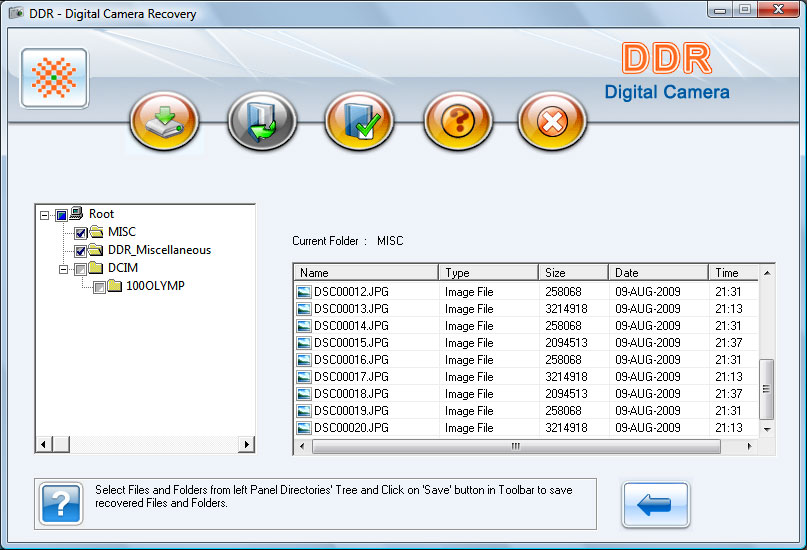Viewport: 807px width, 550px height.
Task: Go back using the blue arrow button
Action: pyautogui.click(x=656, y=505)
